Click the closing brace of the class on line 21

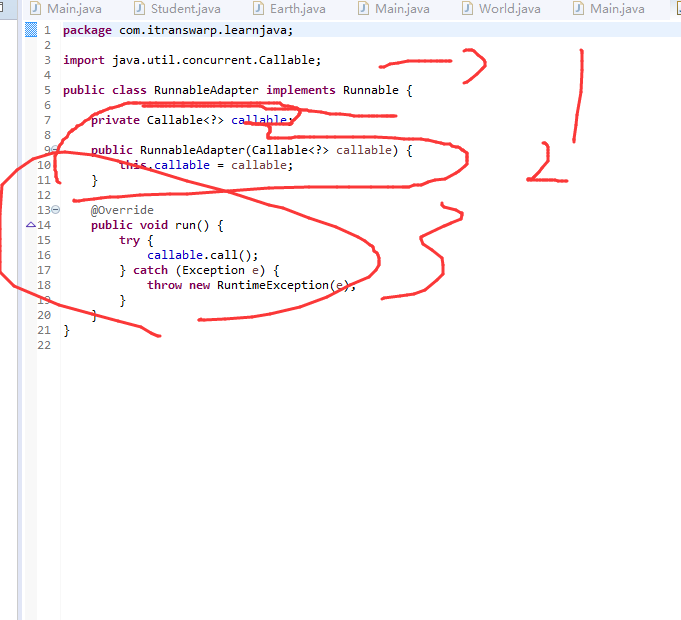[66, 330]
